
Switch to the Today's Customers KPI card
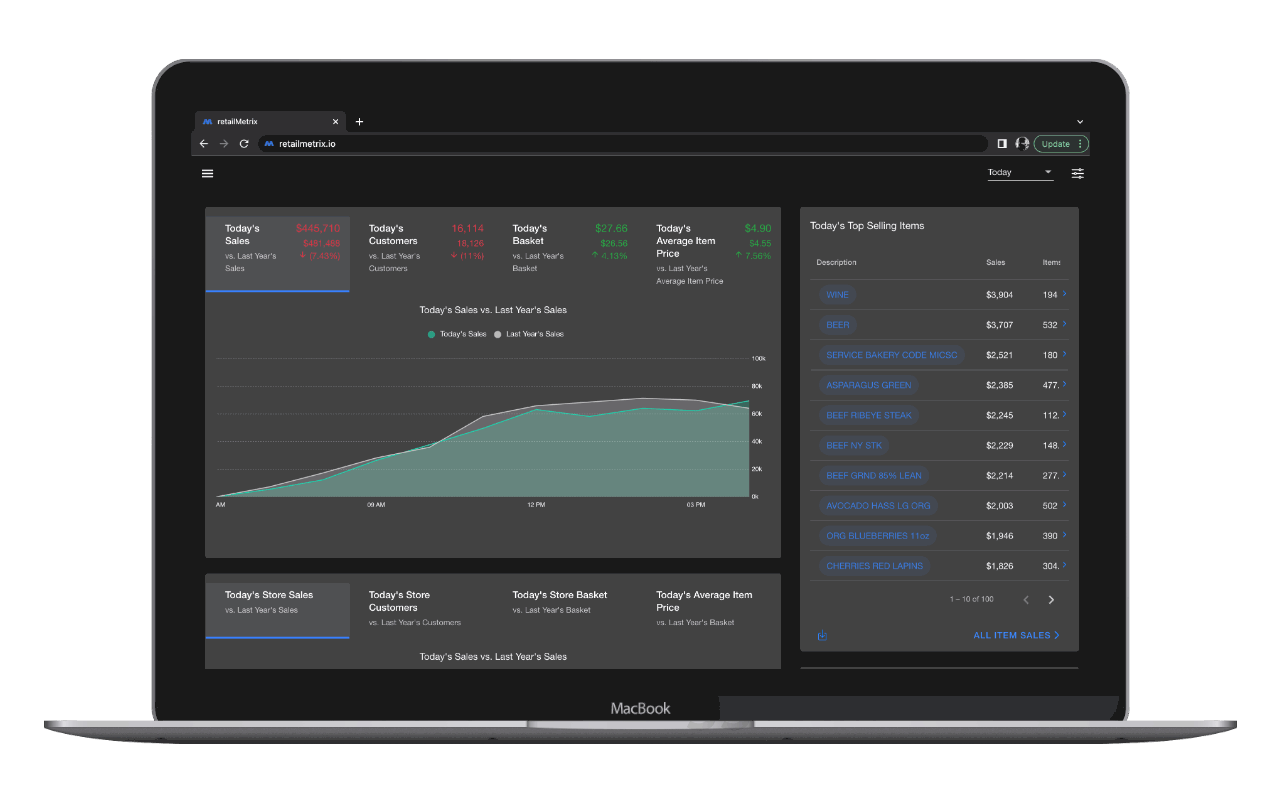[x=420, y=250]
